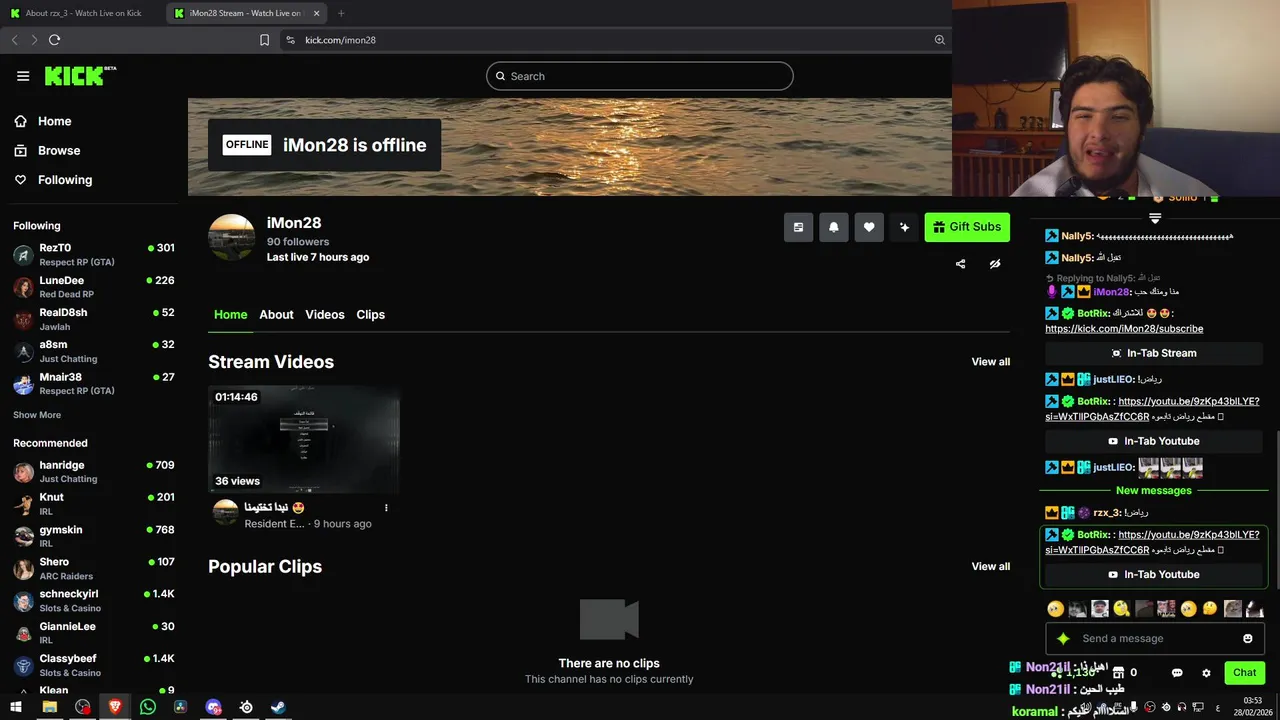Open Knut recommended channel
Screen dimensions: 1280x720
pos(94,504)
